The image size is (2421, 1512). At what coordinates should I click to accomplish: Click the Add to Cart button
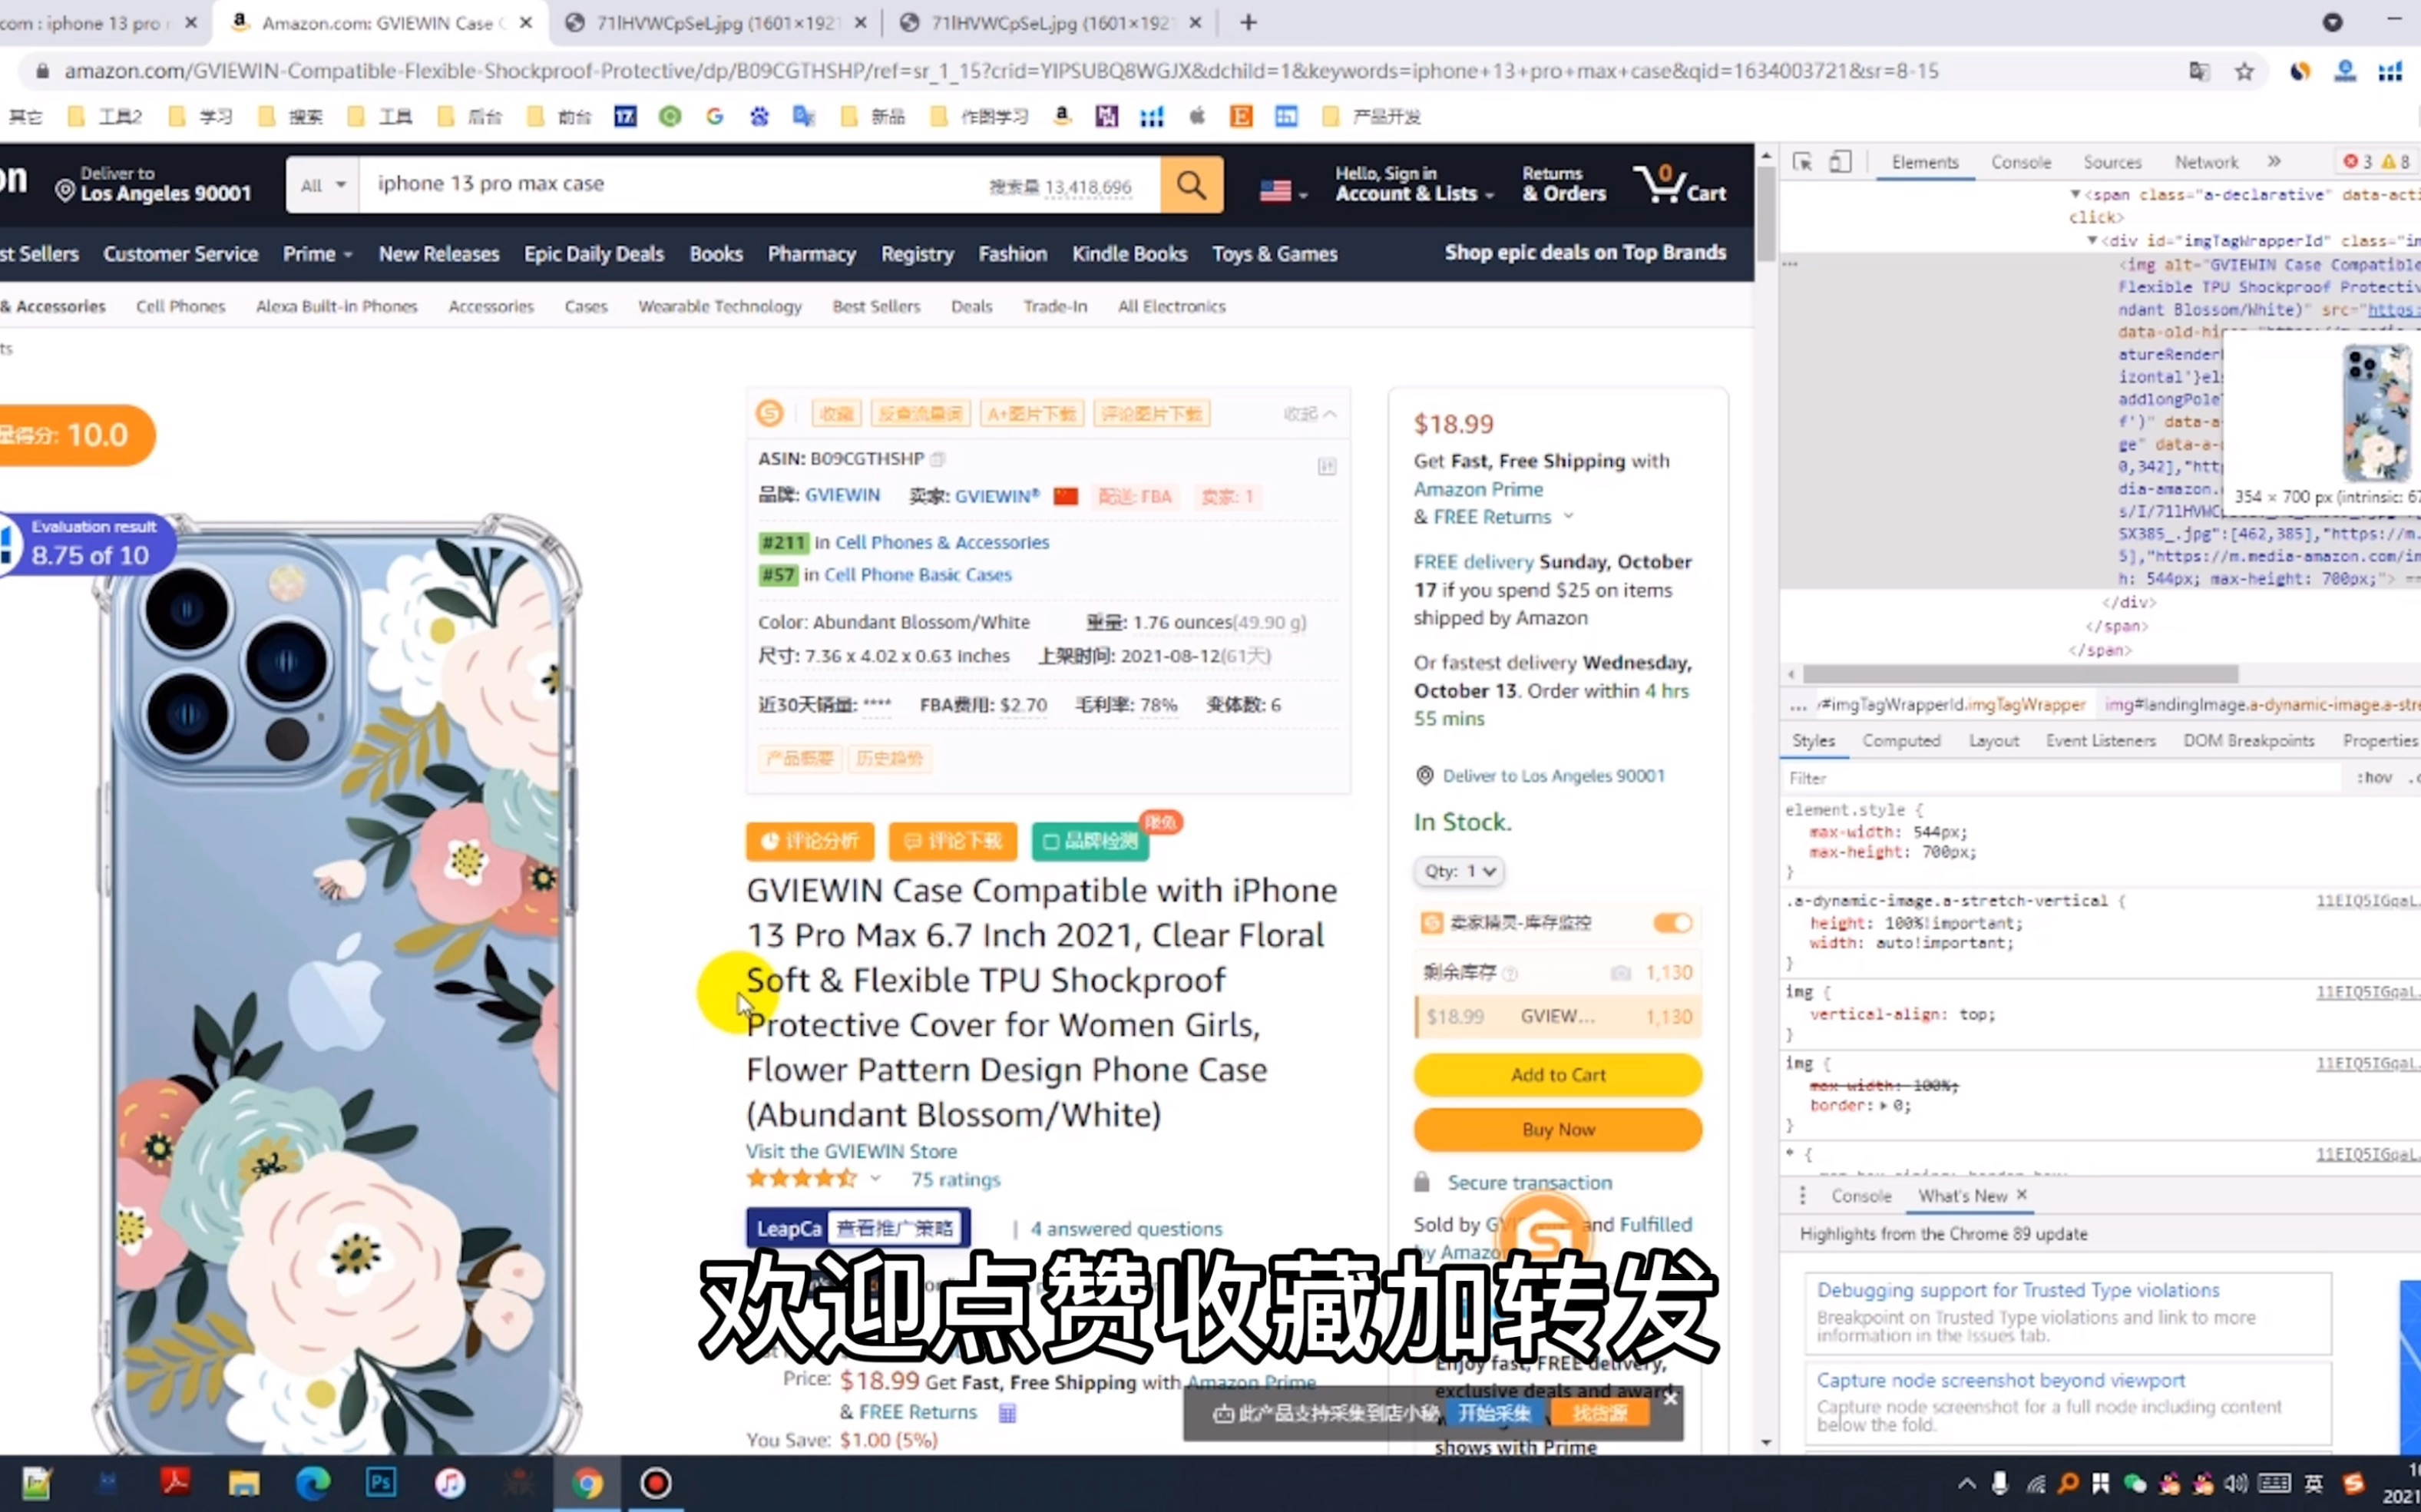tap(1557, 1075)
